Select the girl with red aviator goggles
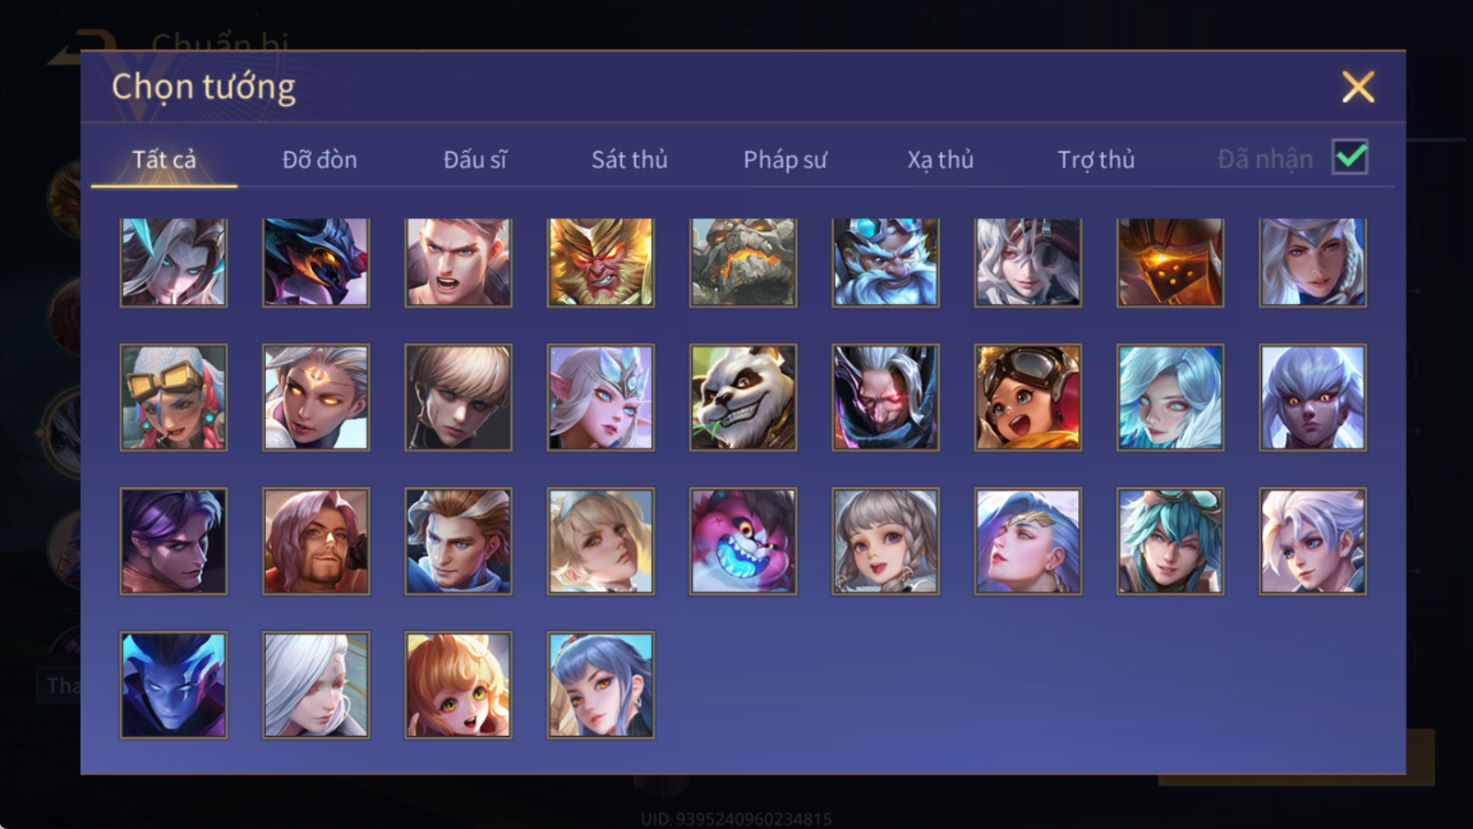Viewport: 1473px width, 829px height. click(x=1028, y=398)
